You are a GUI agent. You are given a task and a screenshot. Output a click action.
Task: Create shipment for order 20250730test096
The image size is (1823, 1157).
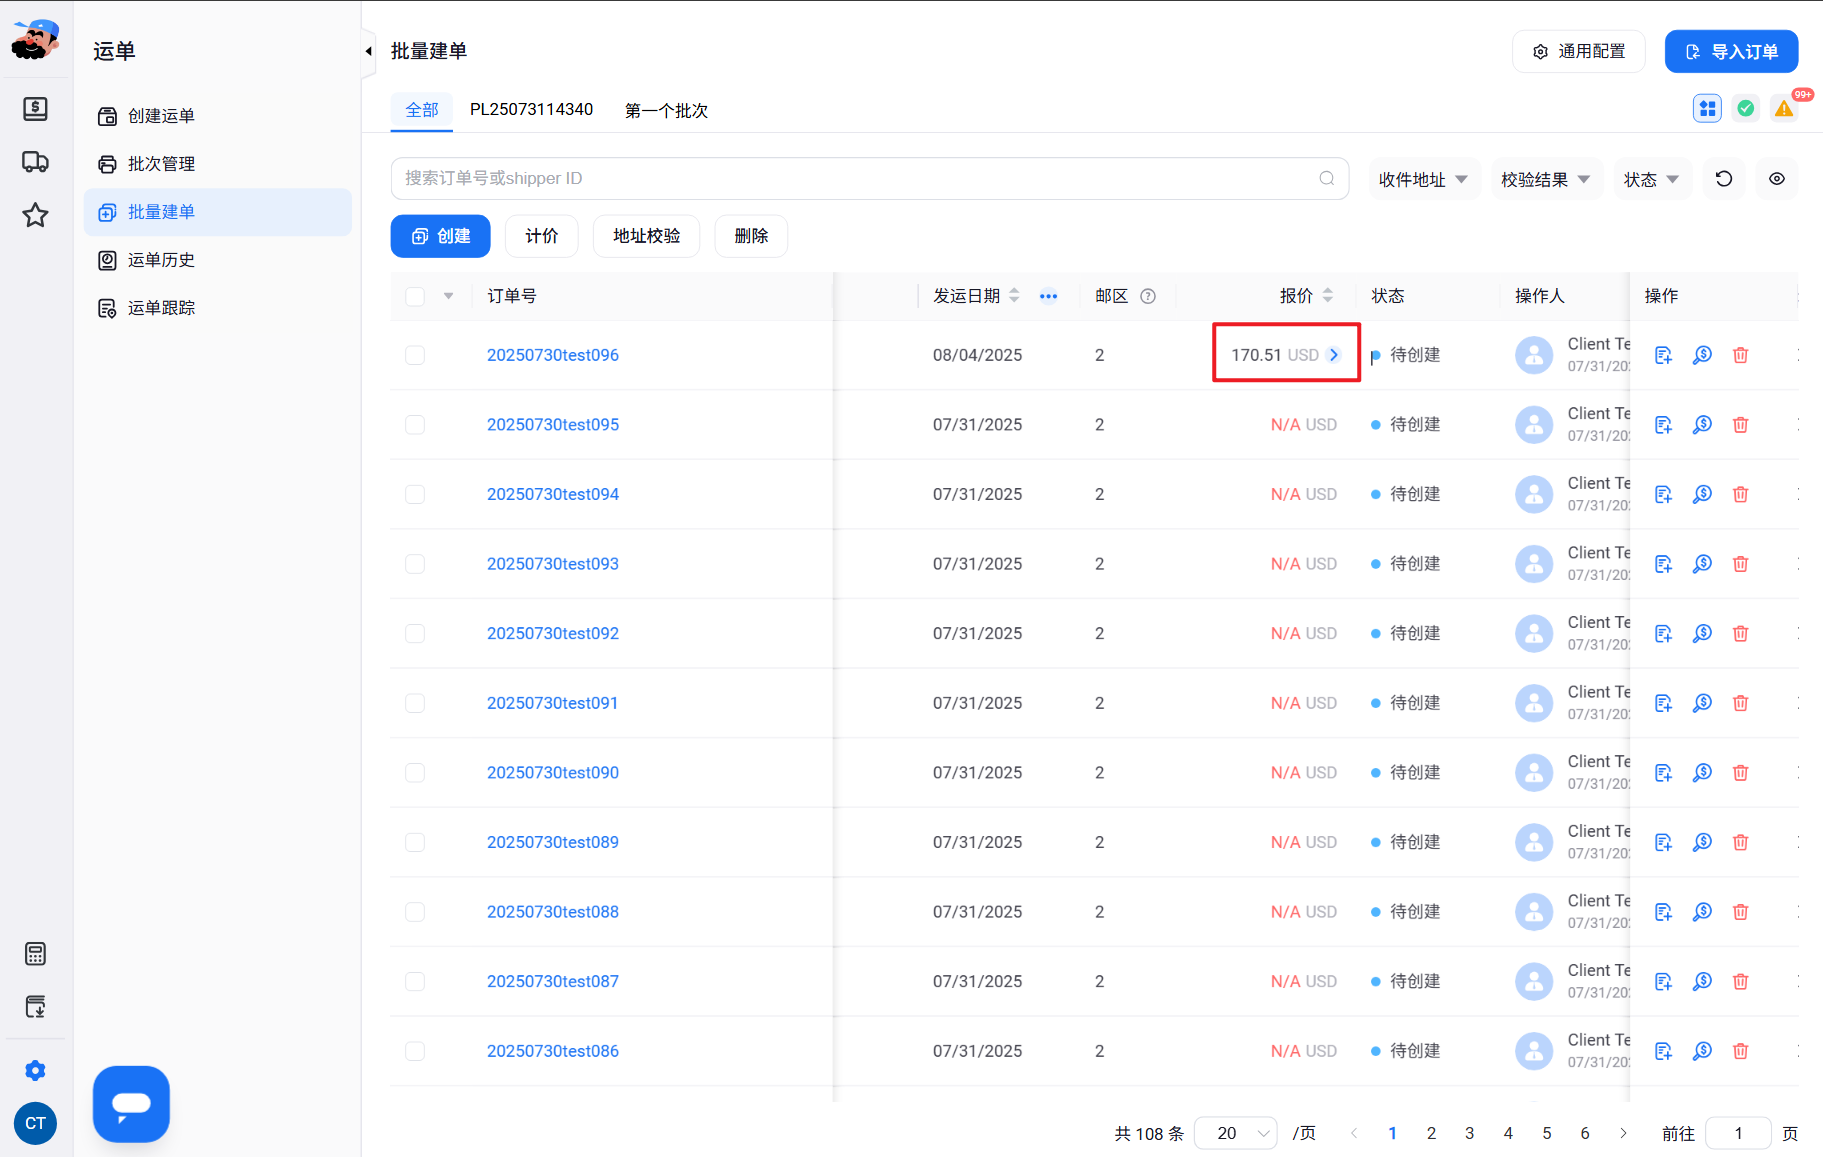tap(1663, 355)
